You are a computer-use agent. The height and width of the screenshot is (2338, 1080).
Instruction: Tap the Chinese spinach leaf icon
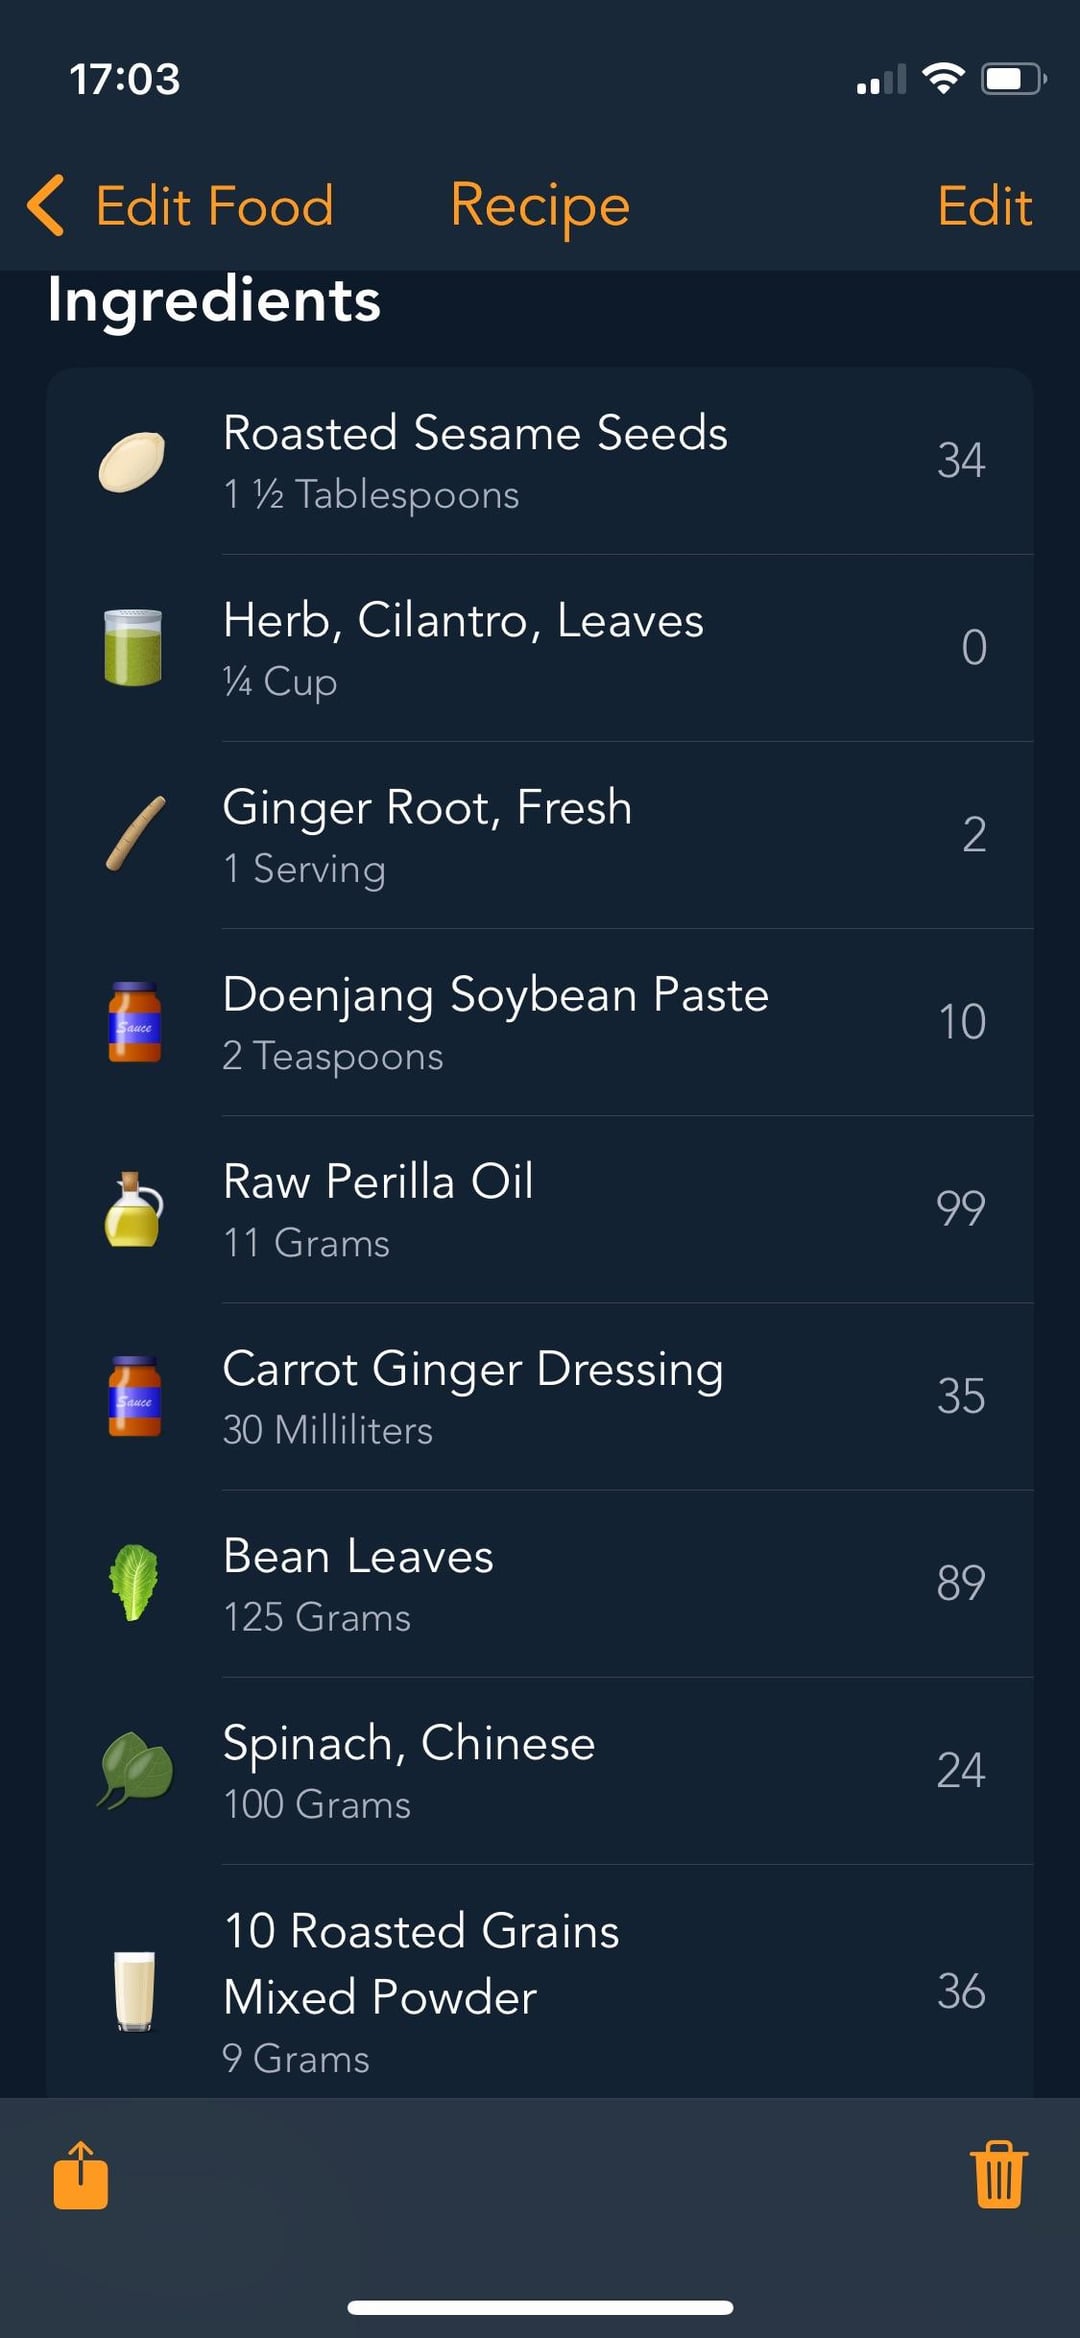[x=135, y=1770]
